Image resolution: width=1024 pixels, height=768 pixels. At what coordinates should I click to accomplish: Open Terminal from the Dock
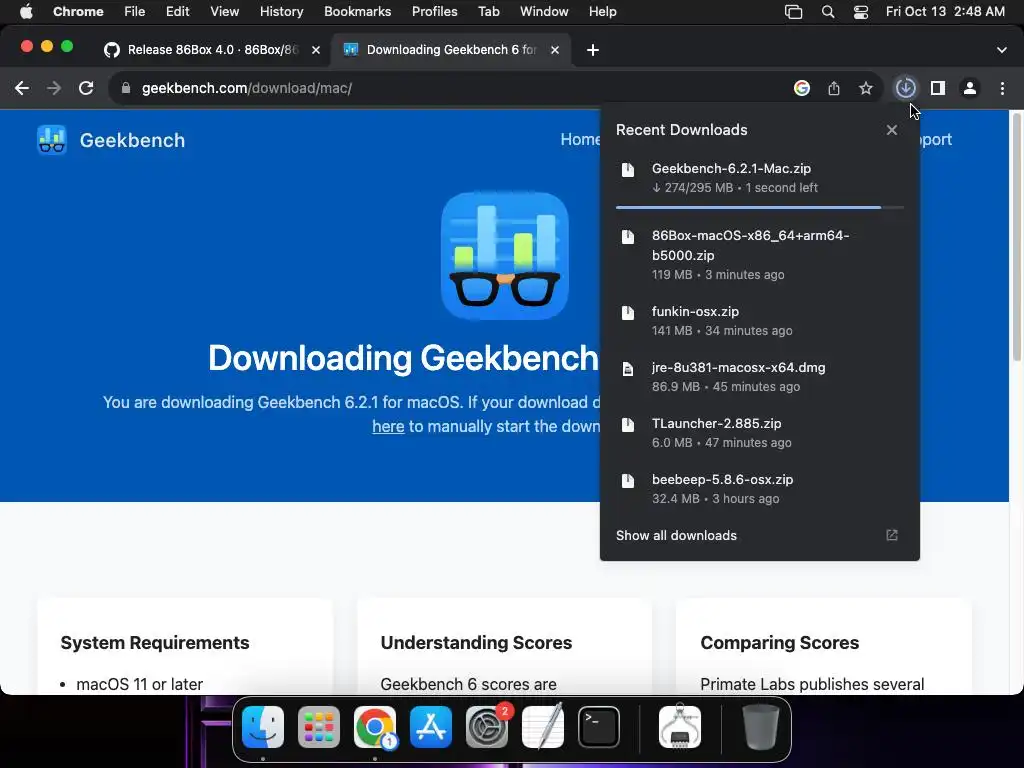[599, 727]
